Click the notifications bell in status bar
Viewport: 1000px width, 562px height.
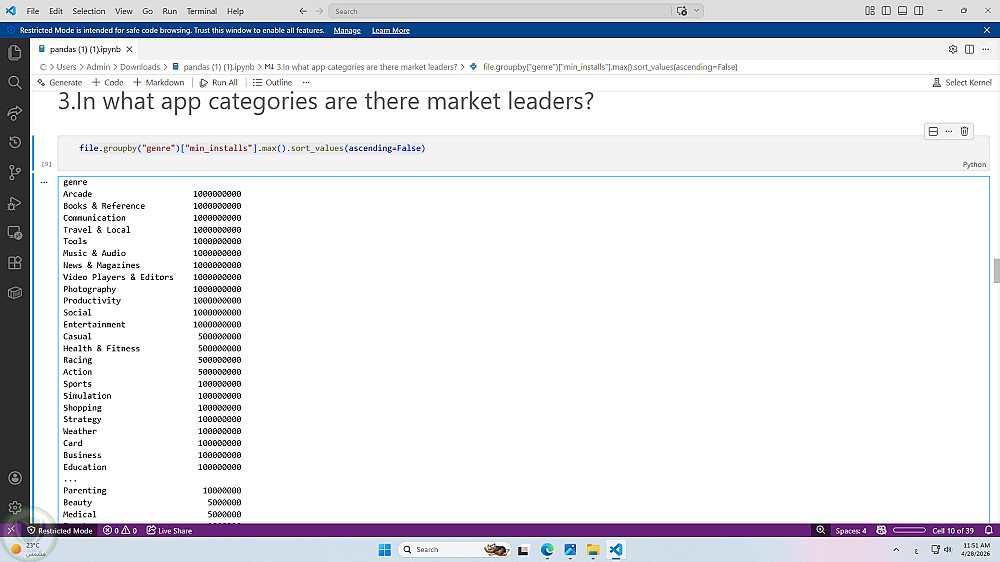pos(989,530)
